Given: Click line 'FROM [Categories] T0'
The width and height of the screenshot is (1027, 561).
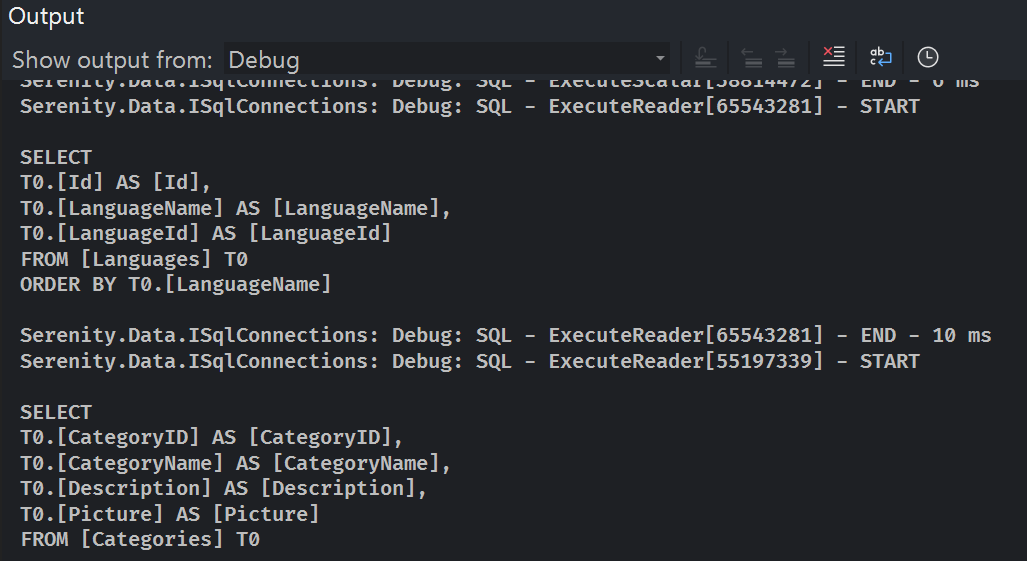Looking at the screenshot, I should (140, 539).
